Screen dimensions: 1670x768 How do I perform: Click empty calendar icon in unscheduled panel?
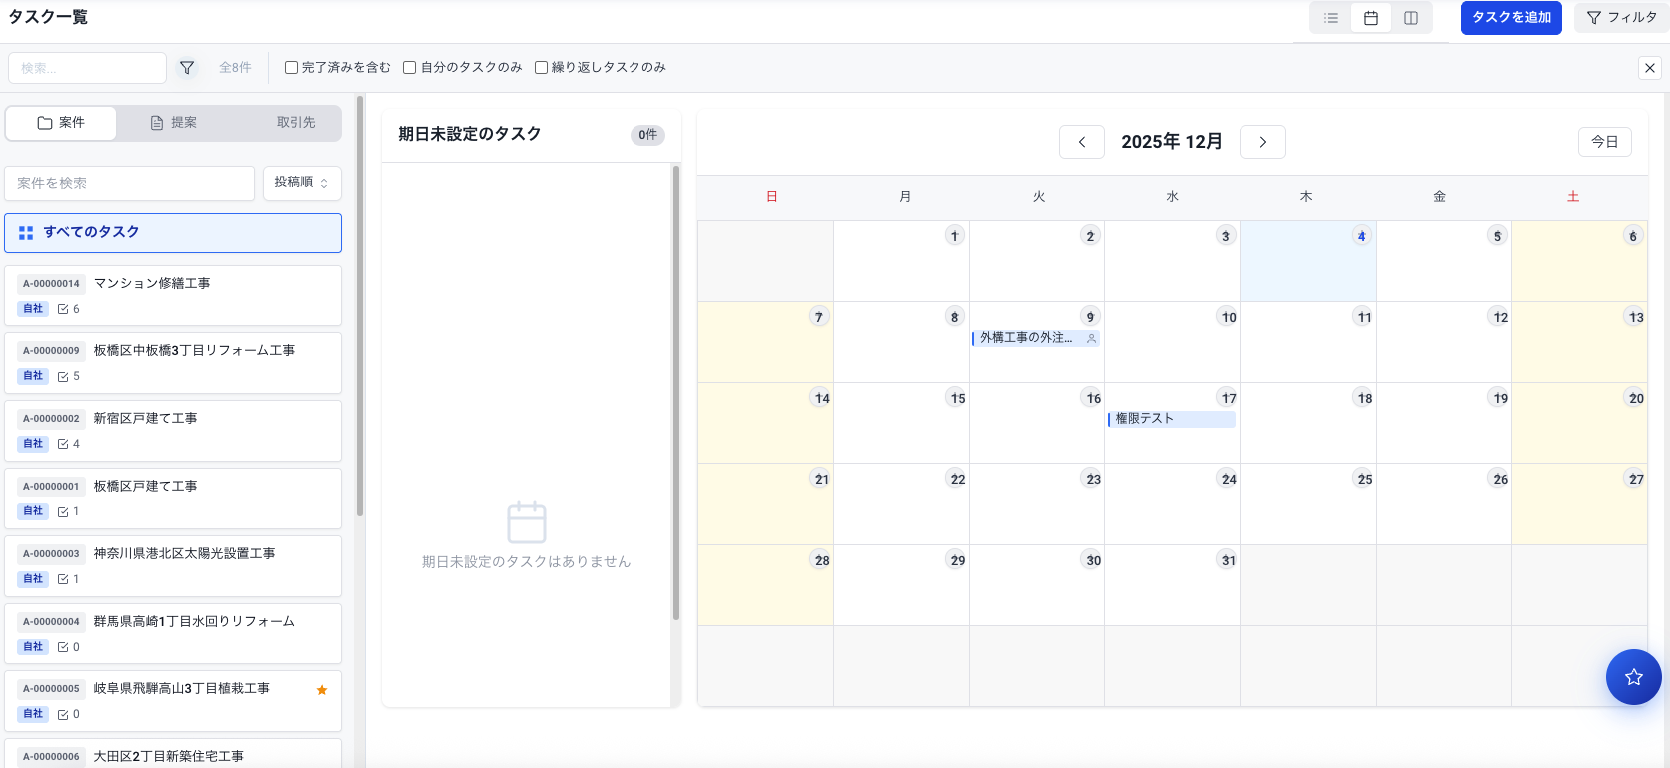pyautogui.click(x=527, y=522)
